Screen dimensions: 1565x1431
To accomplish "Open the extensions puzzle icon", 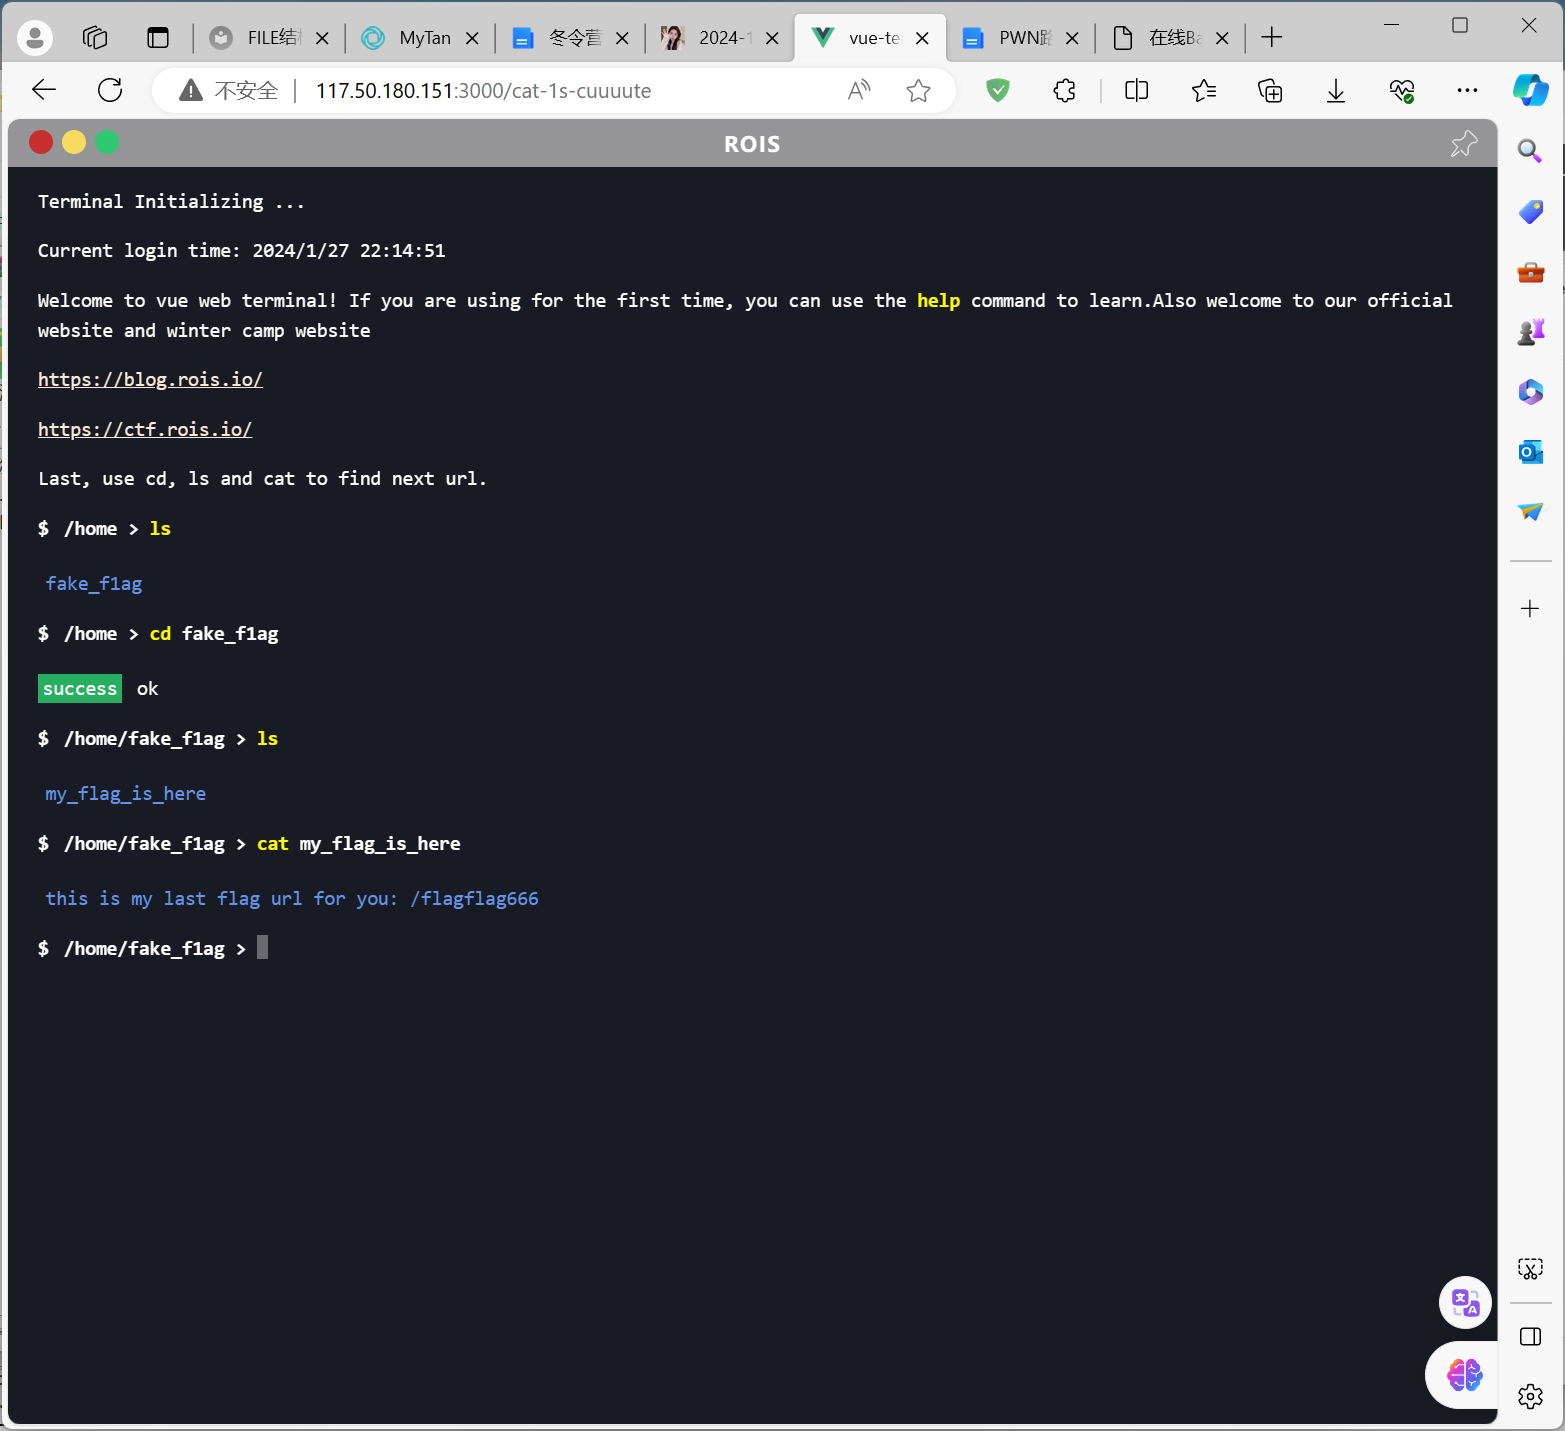I will pos(1064,91).
